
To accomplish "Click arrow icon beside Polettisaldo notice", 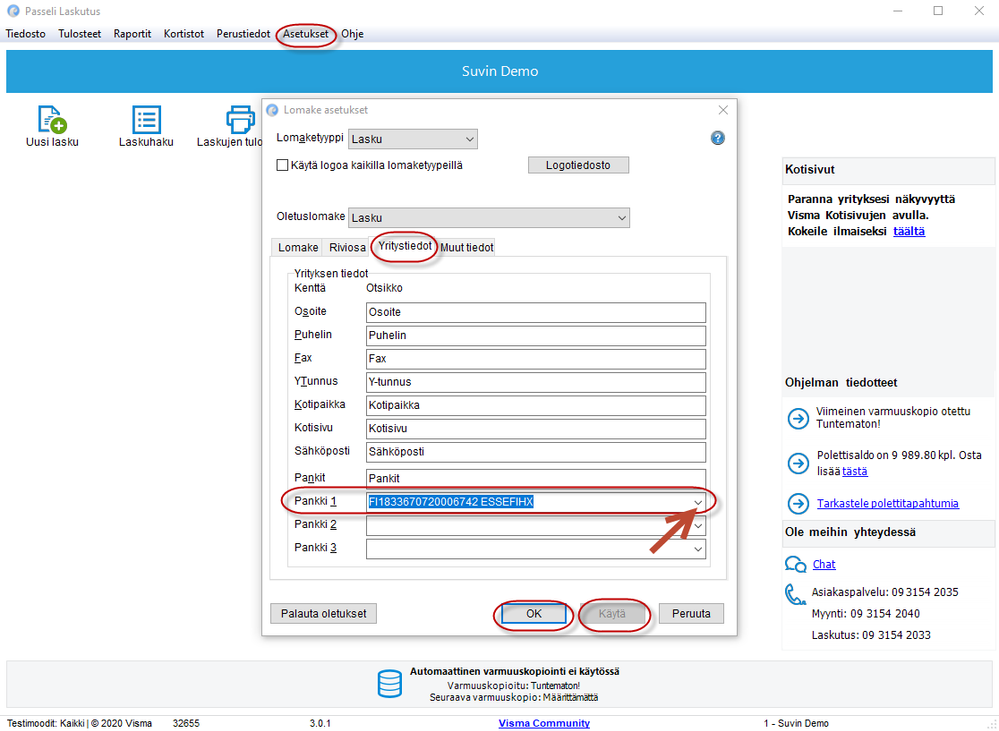I will 798,463.
